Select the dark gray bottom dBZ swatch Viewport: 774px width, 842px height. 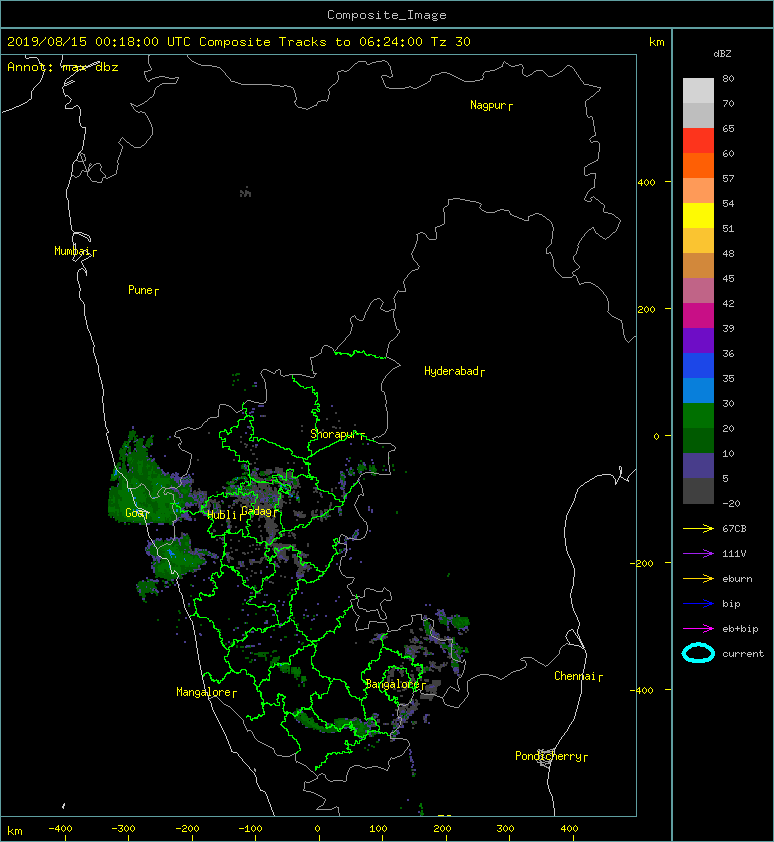click(698, 490)
